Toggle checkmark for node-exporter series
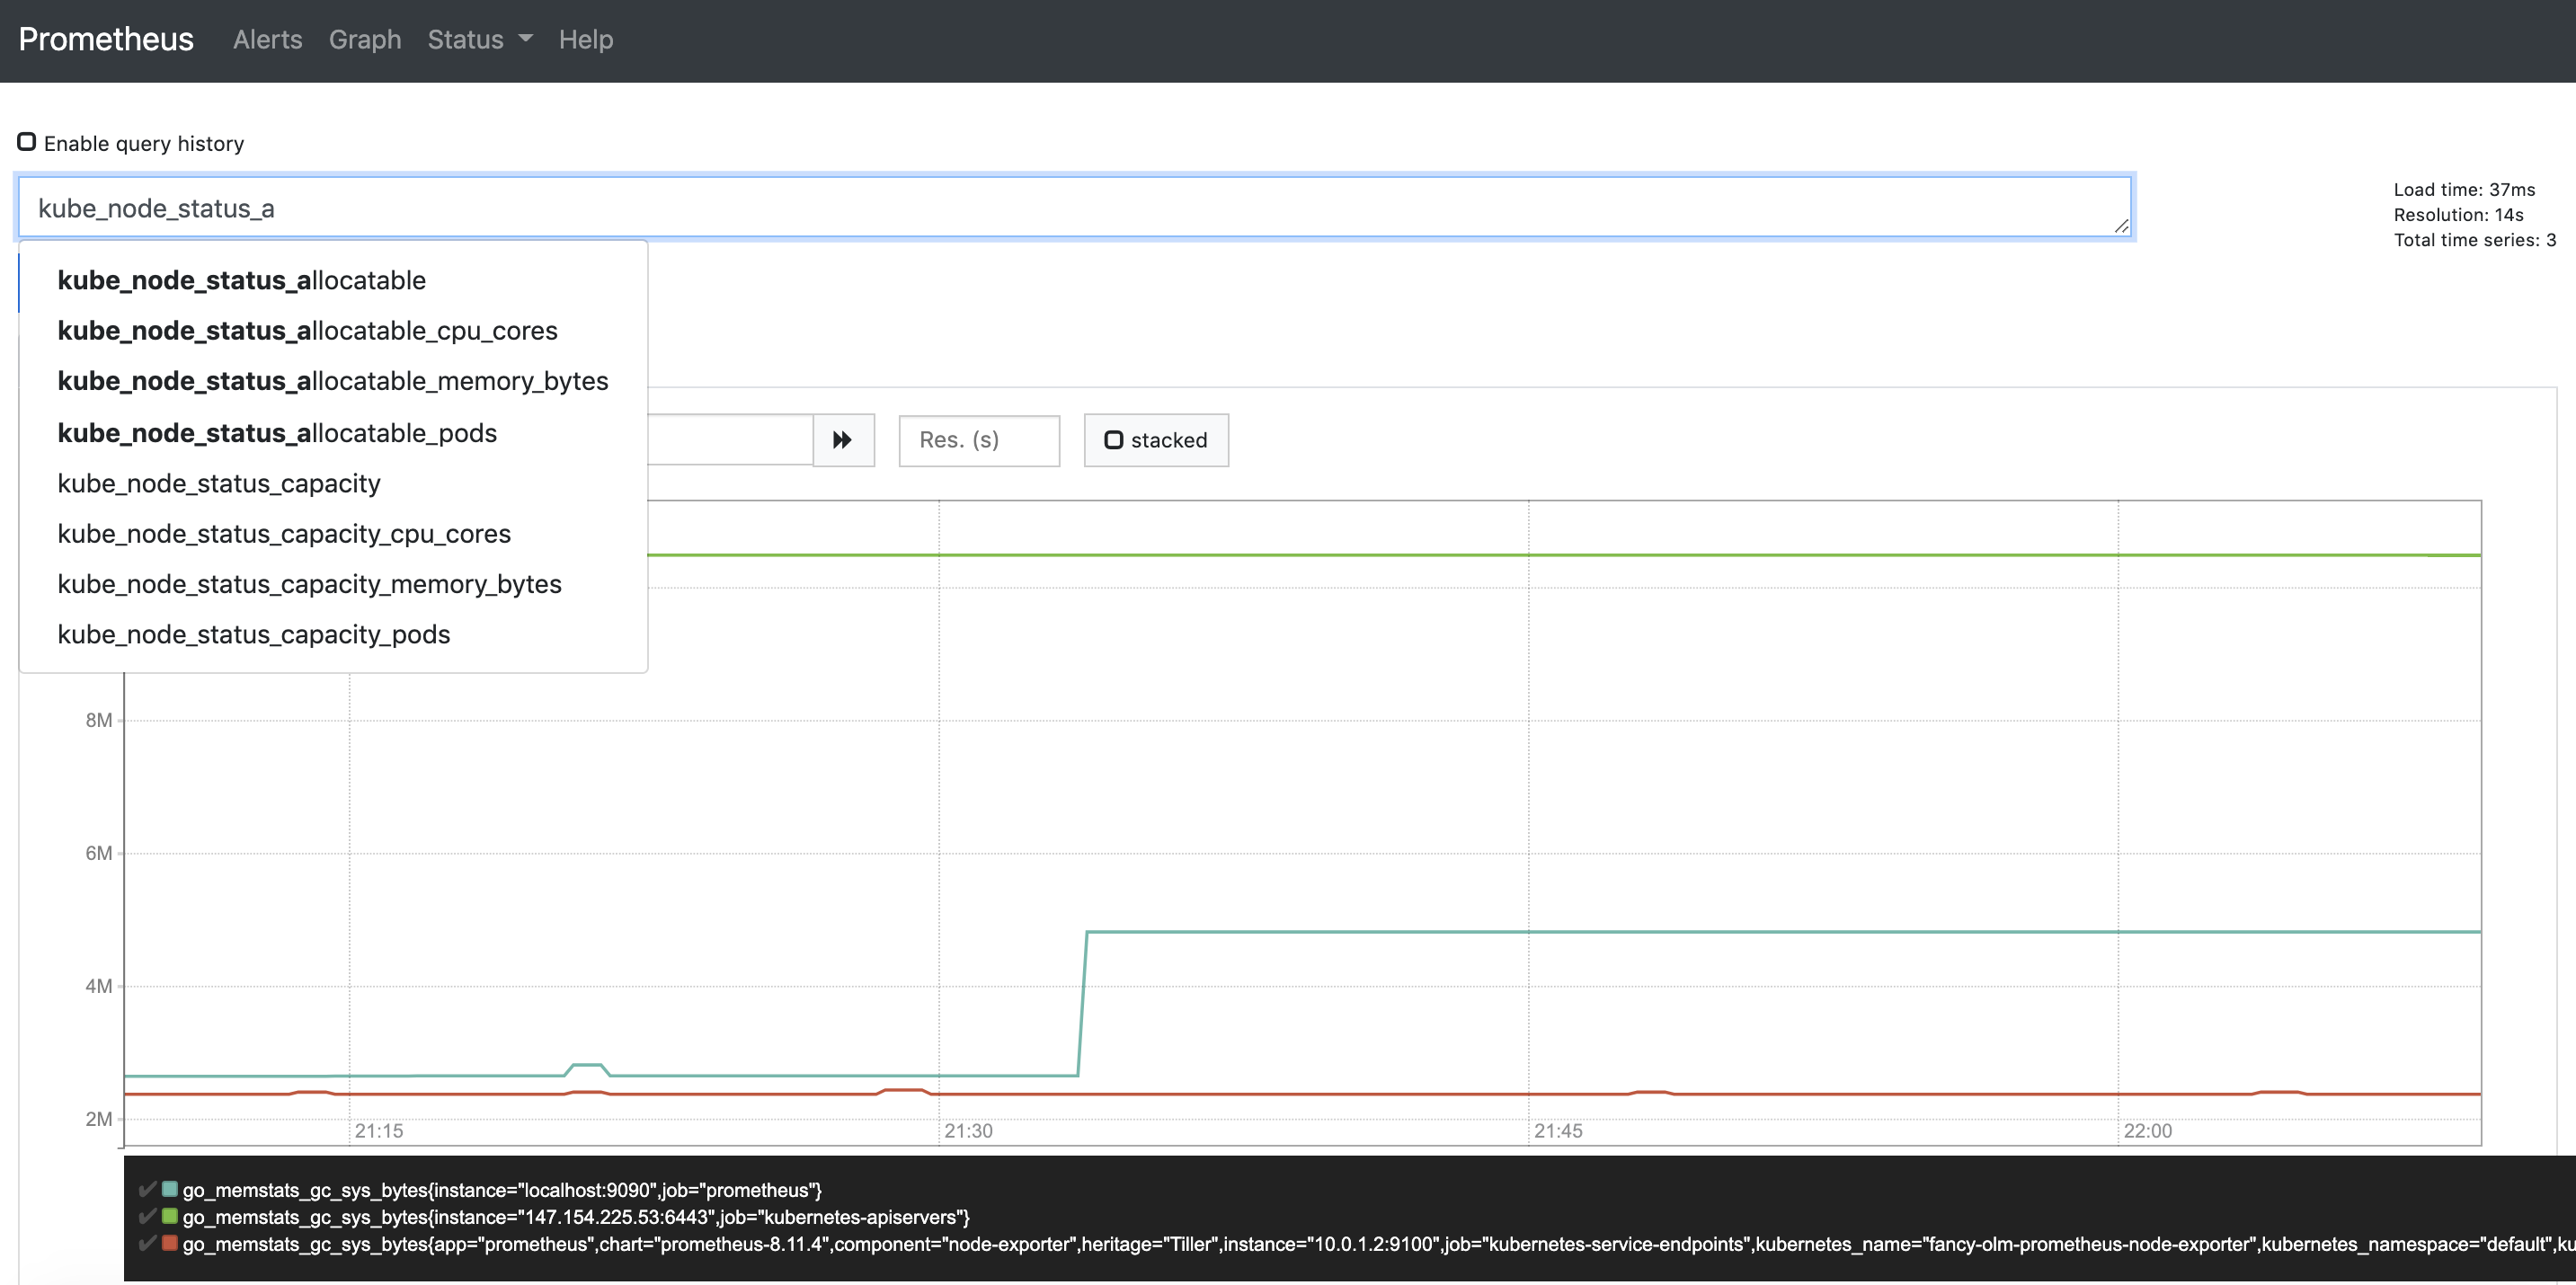 point(147,1243)
